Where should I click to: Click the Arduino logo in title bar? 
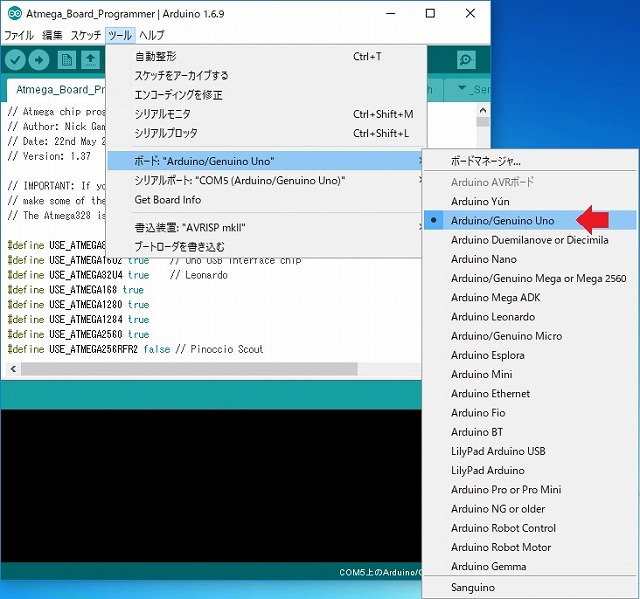click(14, 13)
